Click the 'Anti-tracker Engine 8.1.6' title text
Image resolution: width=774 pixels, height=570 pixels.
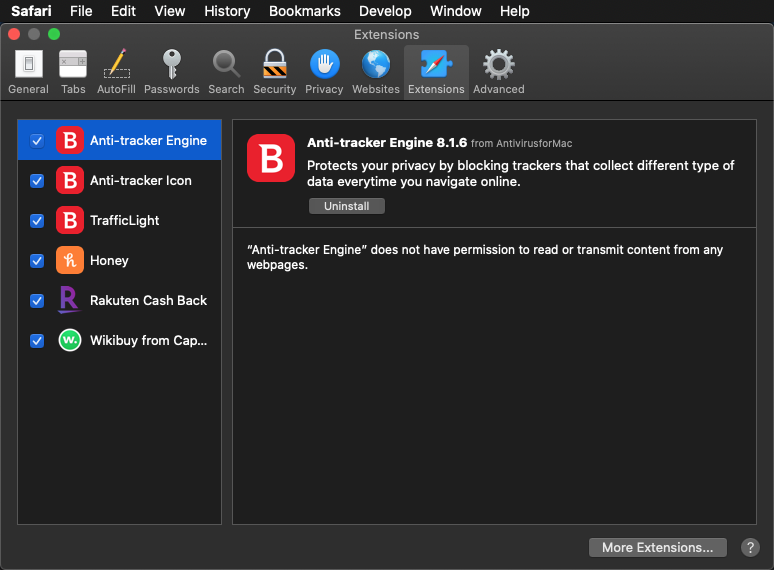coord(387,143)
